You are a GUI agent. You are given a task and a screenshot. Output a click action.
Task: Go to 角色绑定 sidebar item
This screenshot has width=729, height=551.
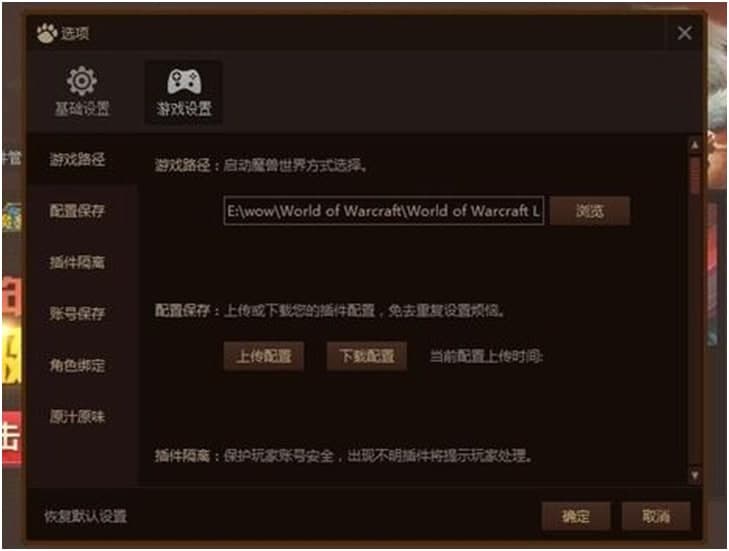tap(78, 365)
